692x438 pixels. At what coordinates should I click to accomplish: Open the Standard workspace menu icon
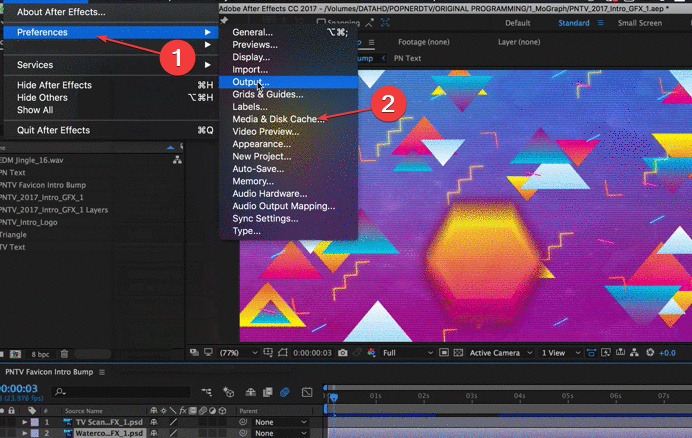pyautogui.click(x=600, y=23)
